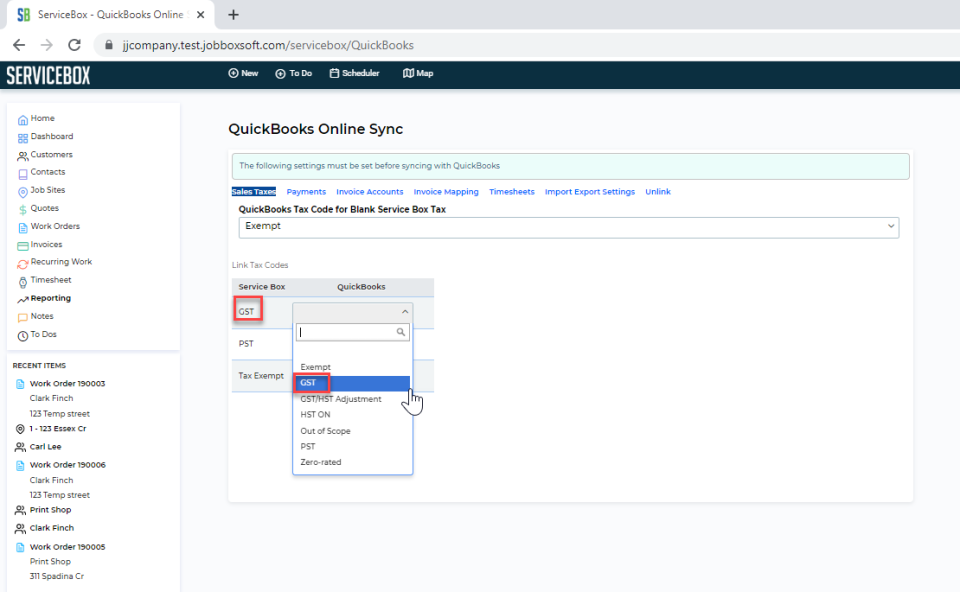Click the To Dos clock icon
This screenshot has height=592, width=960.
pyautogui.click(x=23, y=336)
